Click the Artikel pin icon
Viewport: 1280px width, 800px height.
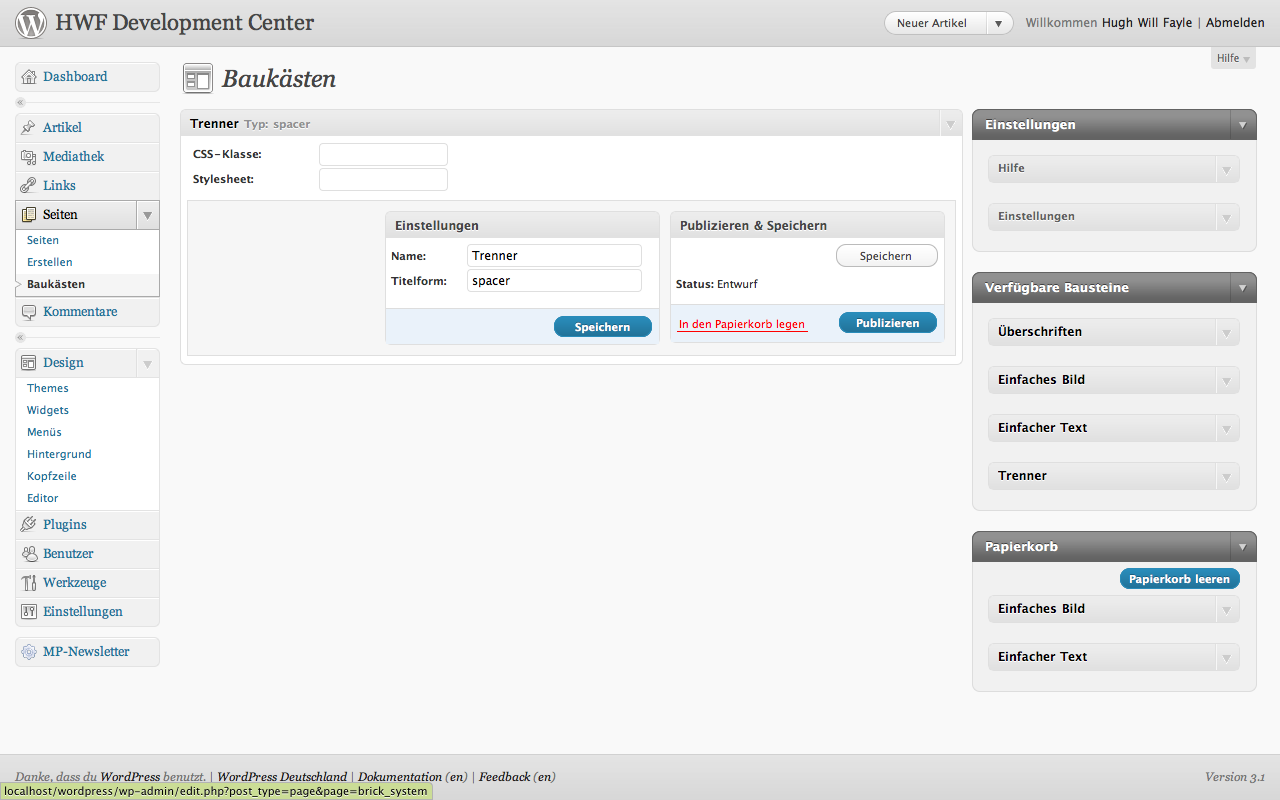pyautogui.click(x=28, y=128)
